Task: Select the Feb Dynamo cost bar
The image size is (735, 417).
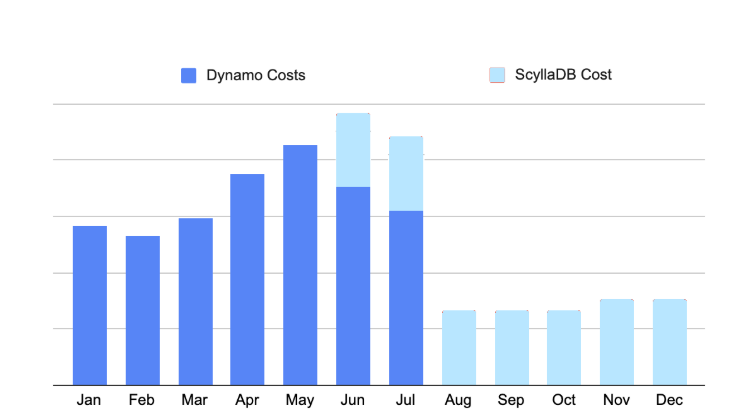Action: pyautogui.click(x=143, y=311)
